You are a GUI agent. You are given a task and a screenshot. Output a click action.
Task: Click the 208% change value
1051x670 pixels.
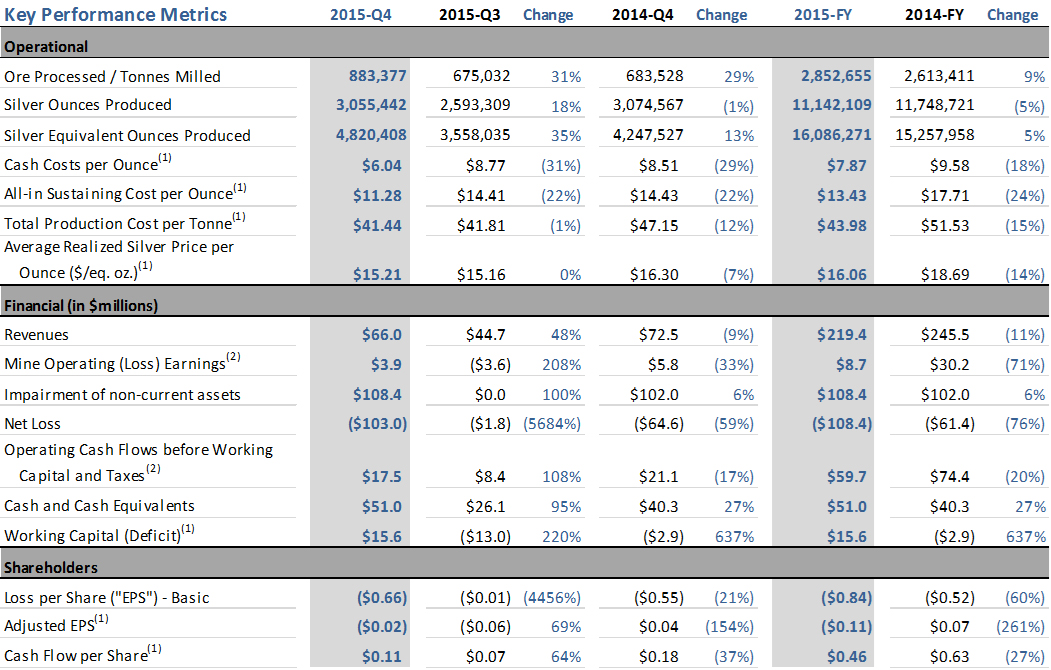[562, 364]
